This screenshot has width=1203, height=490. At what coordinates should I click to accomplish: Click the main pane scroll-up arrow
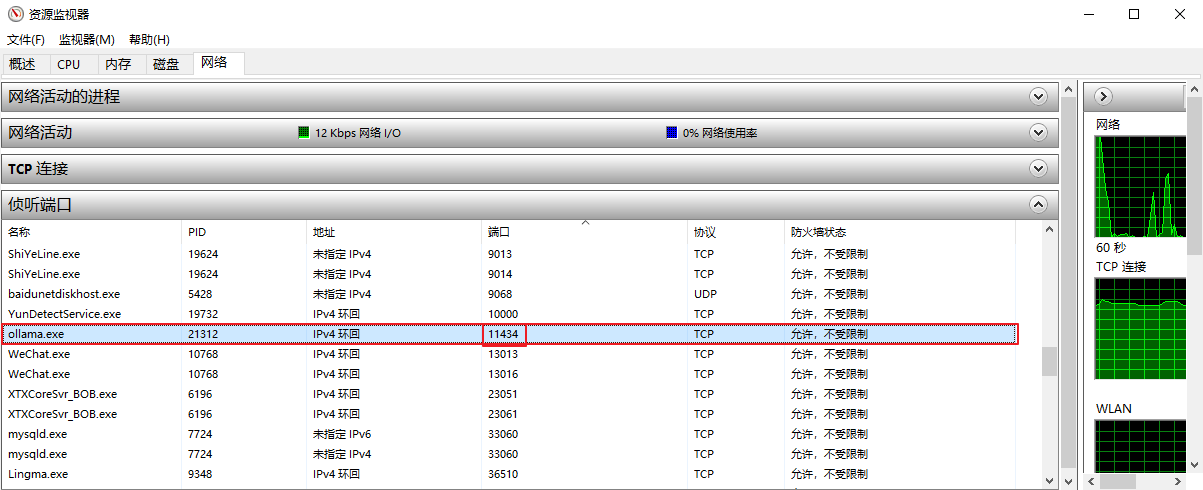coord(1068,89)
